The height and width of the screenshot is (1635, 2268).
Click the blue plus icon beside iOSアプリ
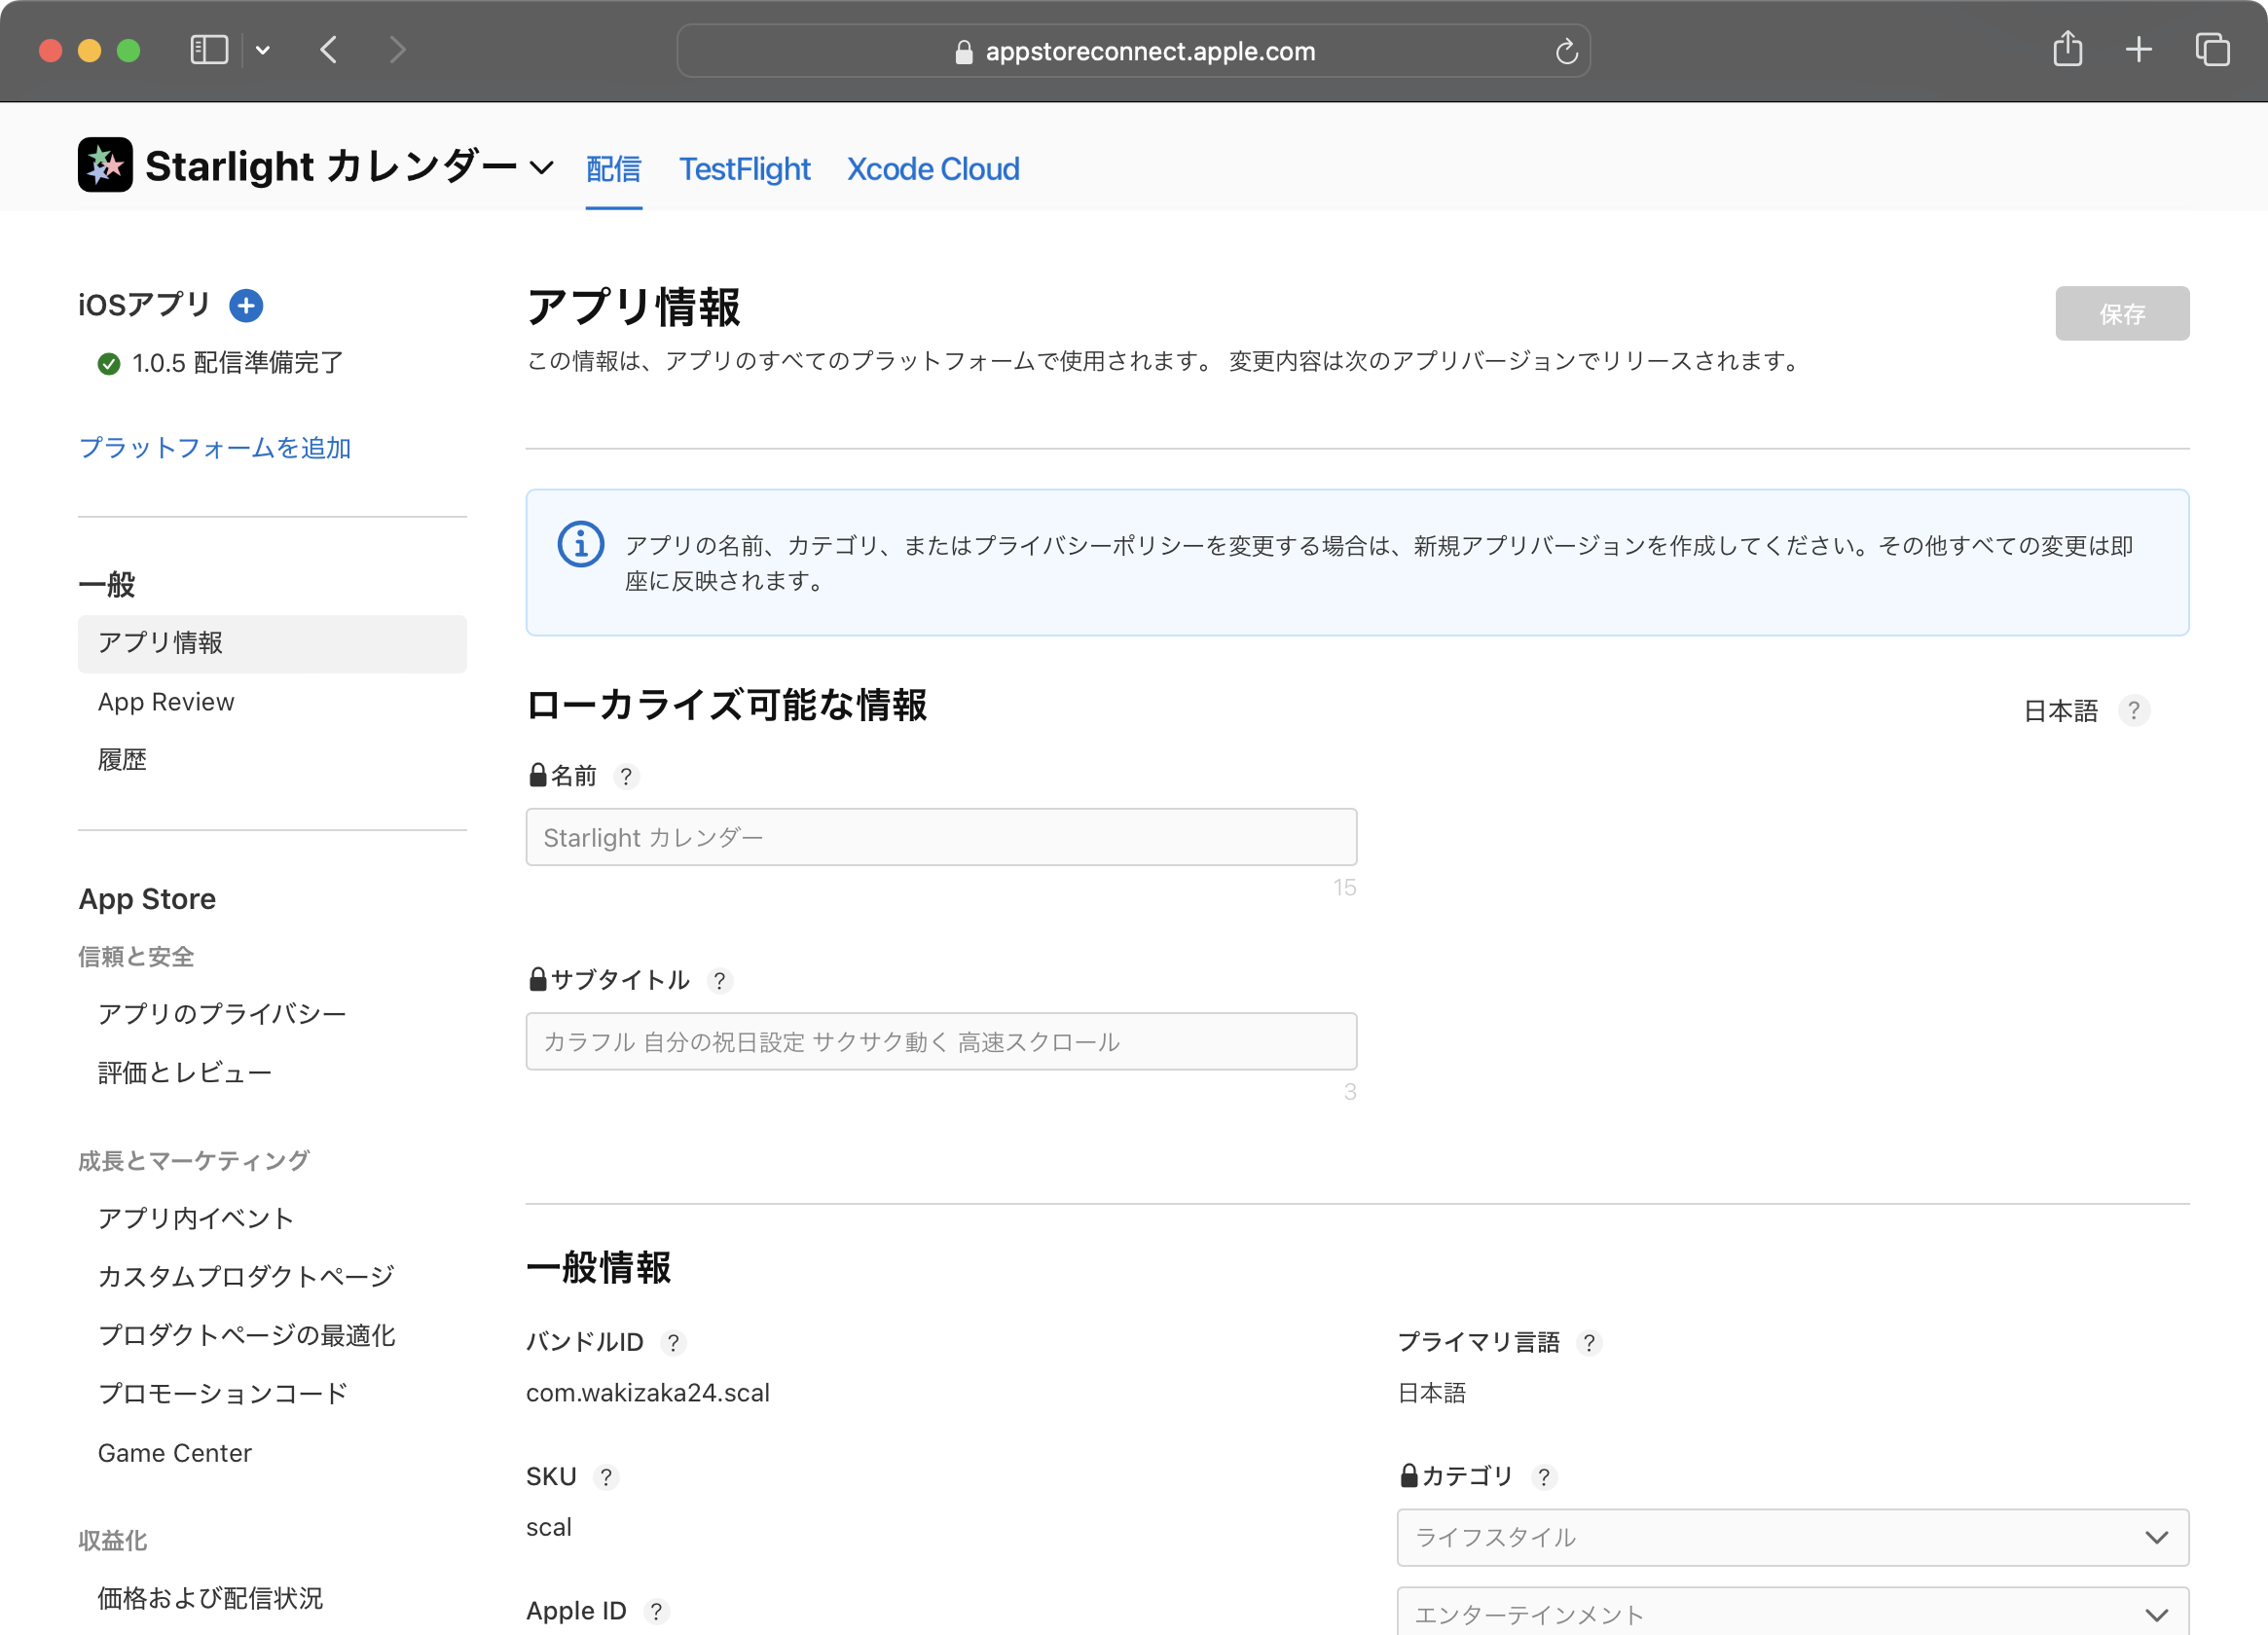tap(246, 305)
